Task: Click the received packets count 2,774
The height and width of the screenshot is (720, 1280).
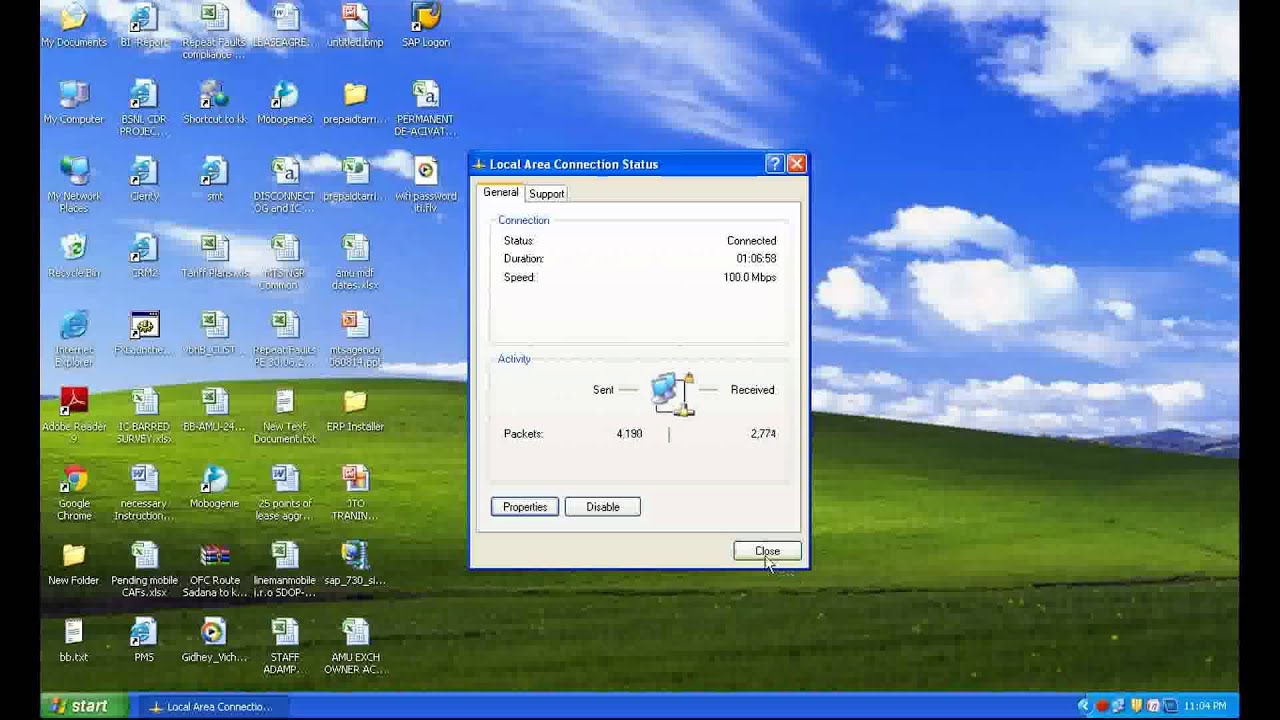Action: (763, 434)
